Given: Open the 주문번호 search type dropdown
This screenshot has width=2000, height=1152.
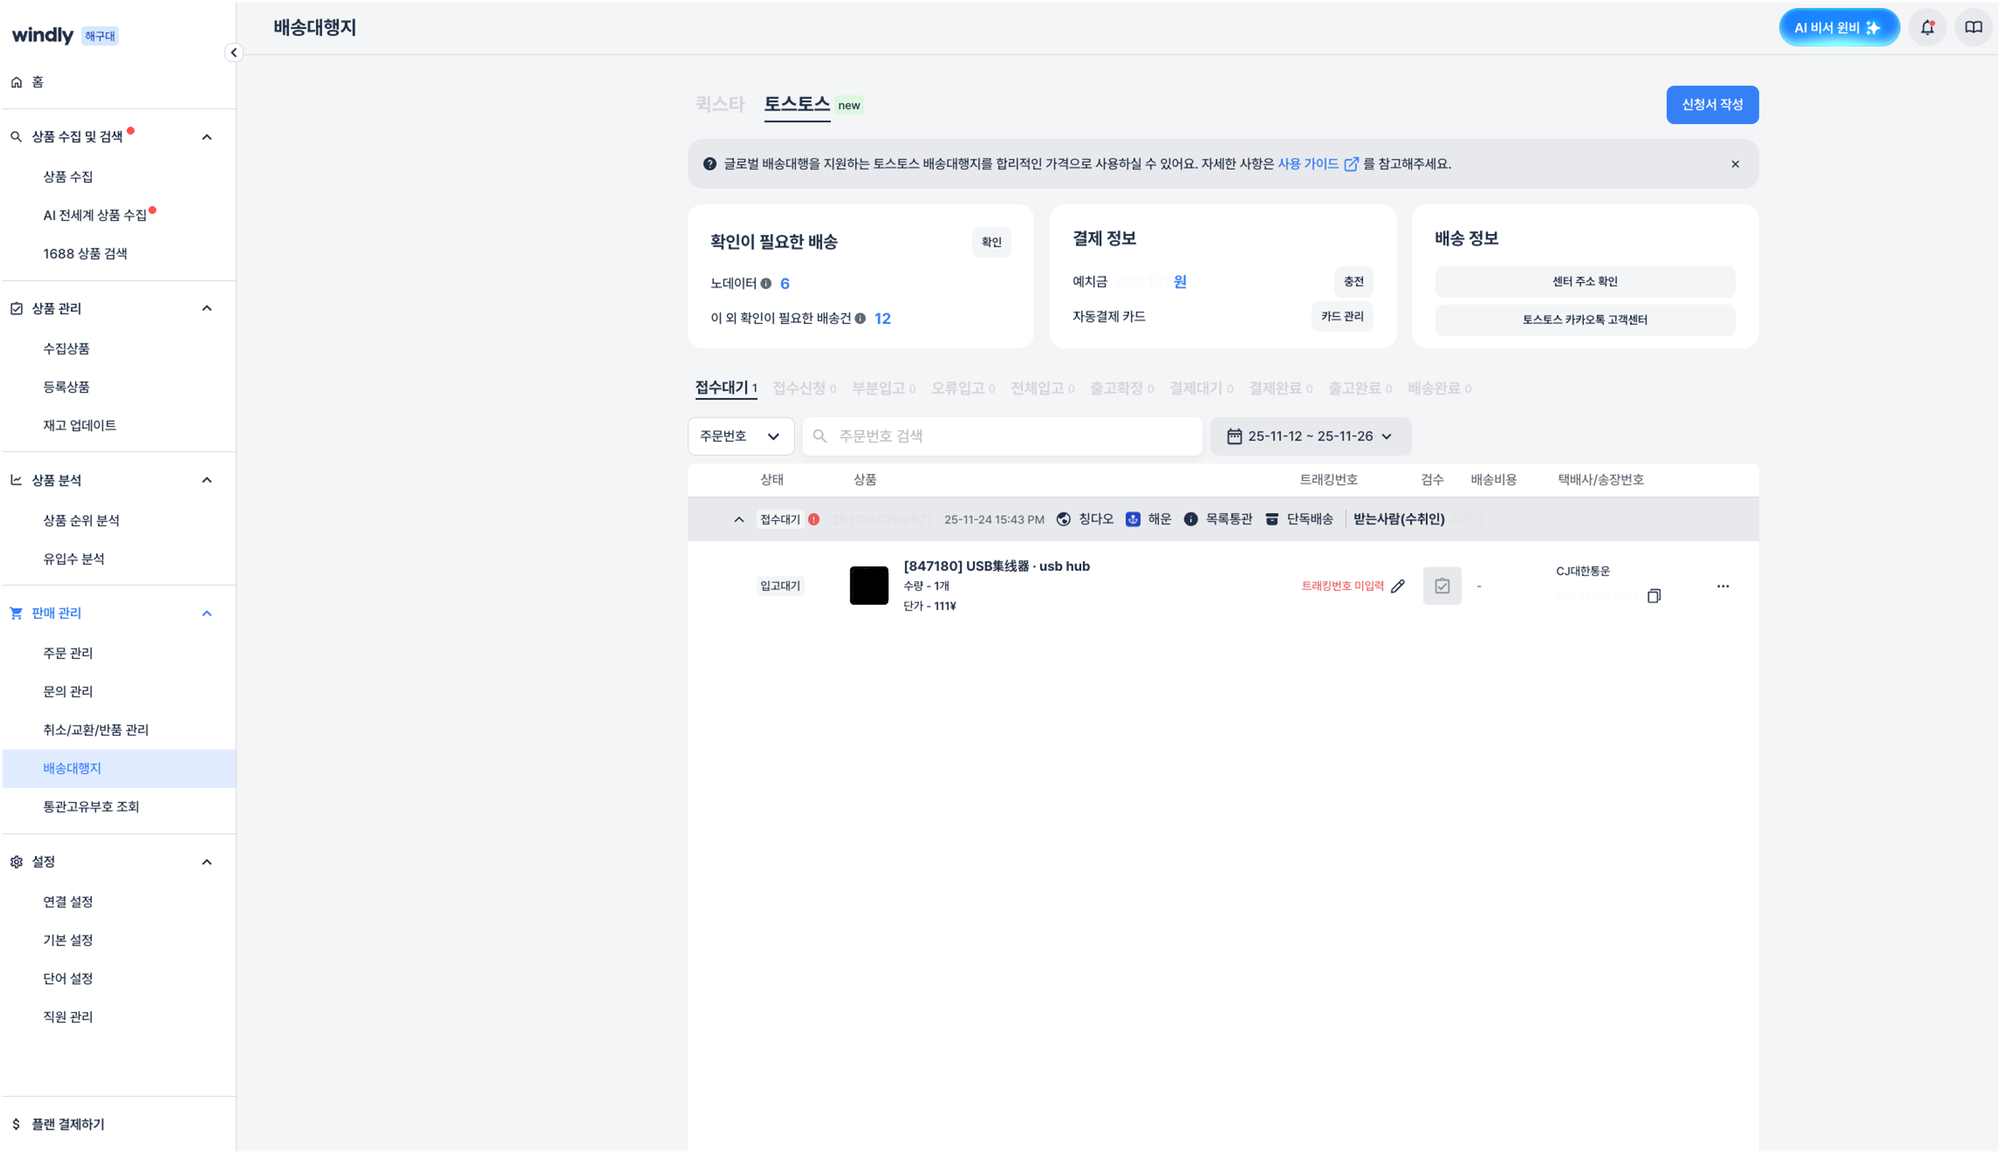Looking at the screenshot, I should click(741, 436).
